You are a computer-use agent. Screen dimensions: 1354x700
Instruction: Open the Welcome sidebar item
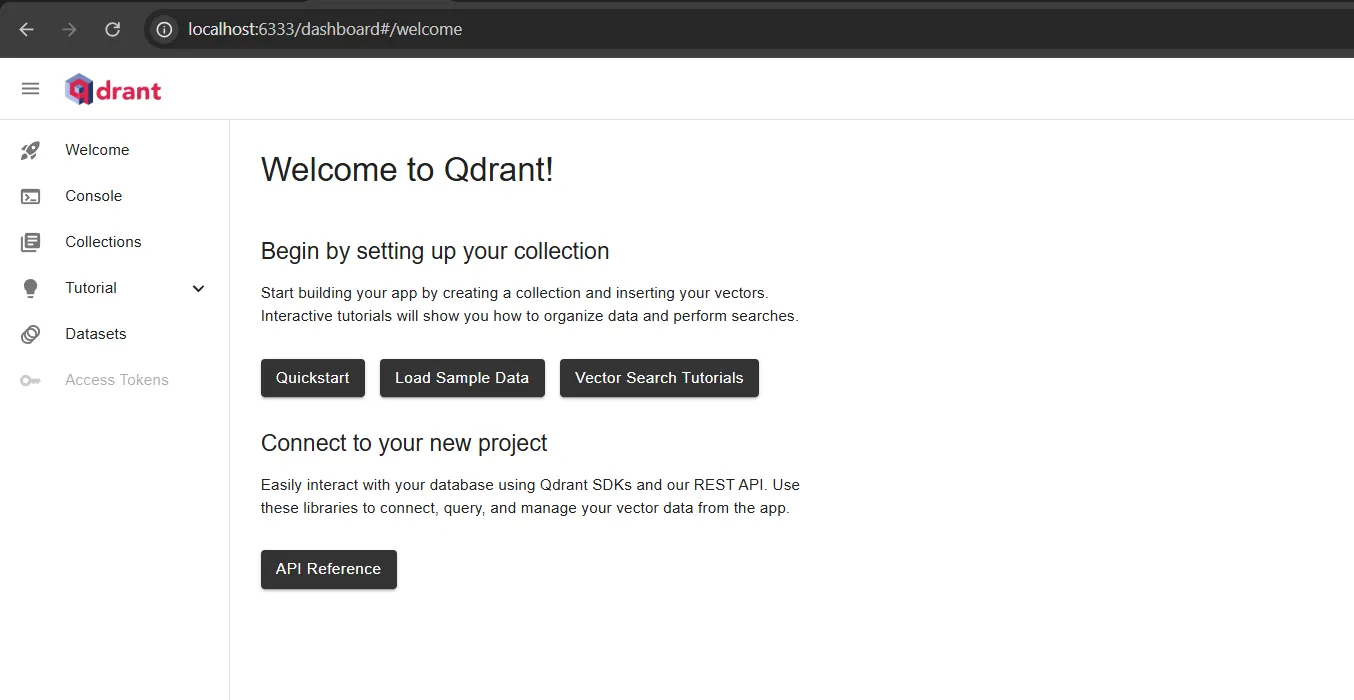point(115,150)
